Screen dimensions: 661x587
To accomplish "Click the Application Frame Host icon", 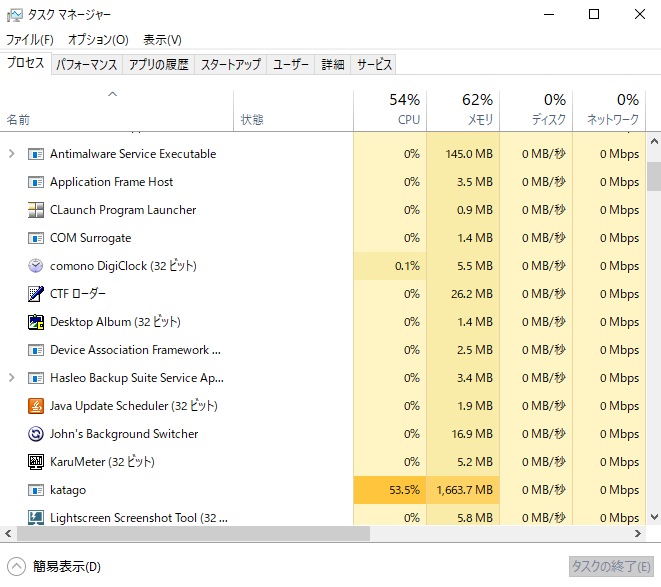I will pyautogui.click(x=36, y=182).
